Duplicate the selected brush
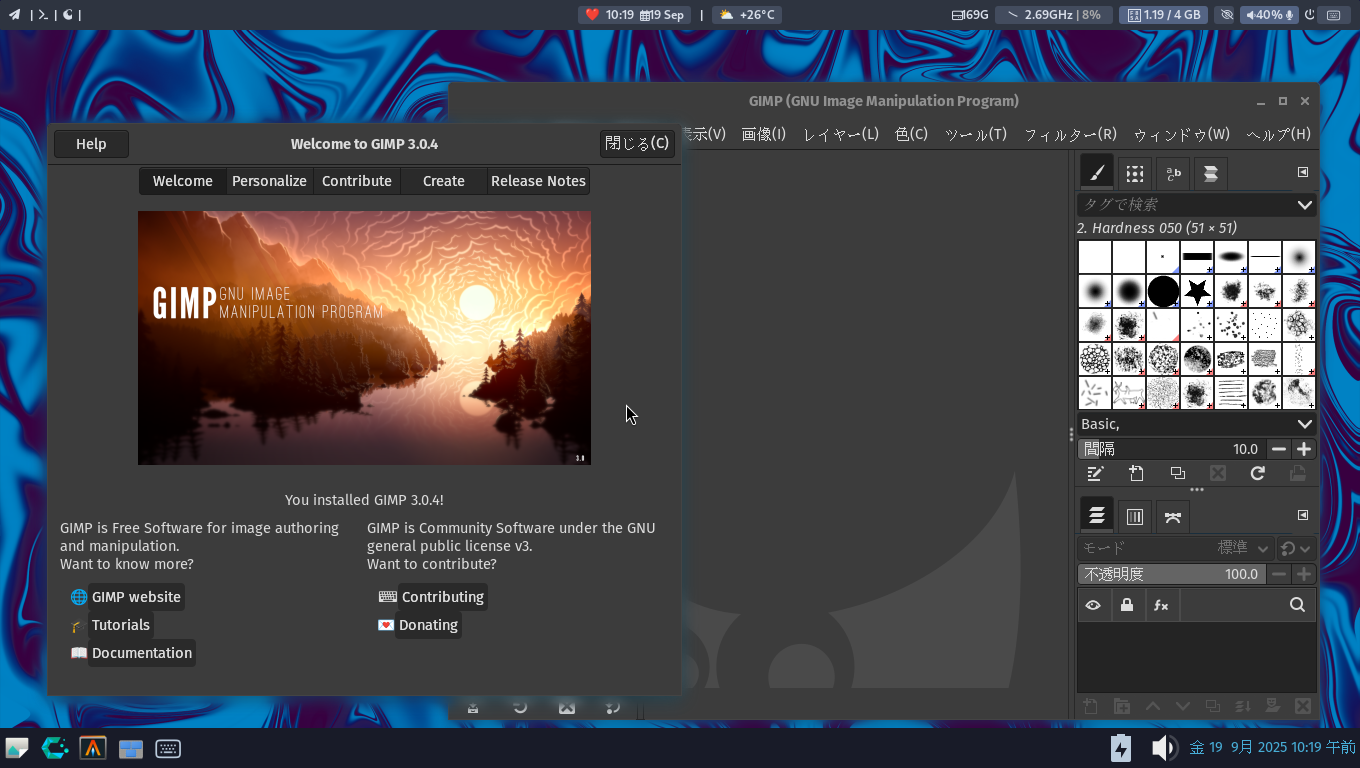 (x=1177, y=474)
